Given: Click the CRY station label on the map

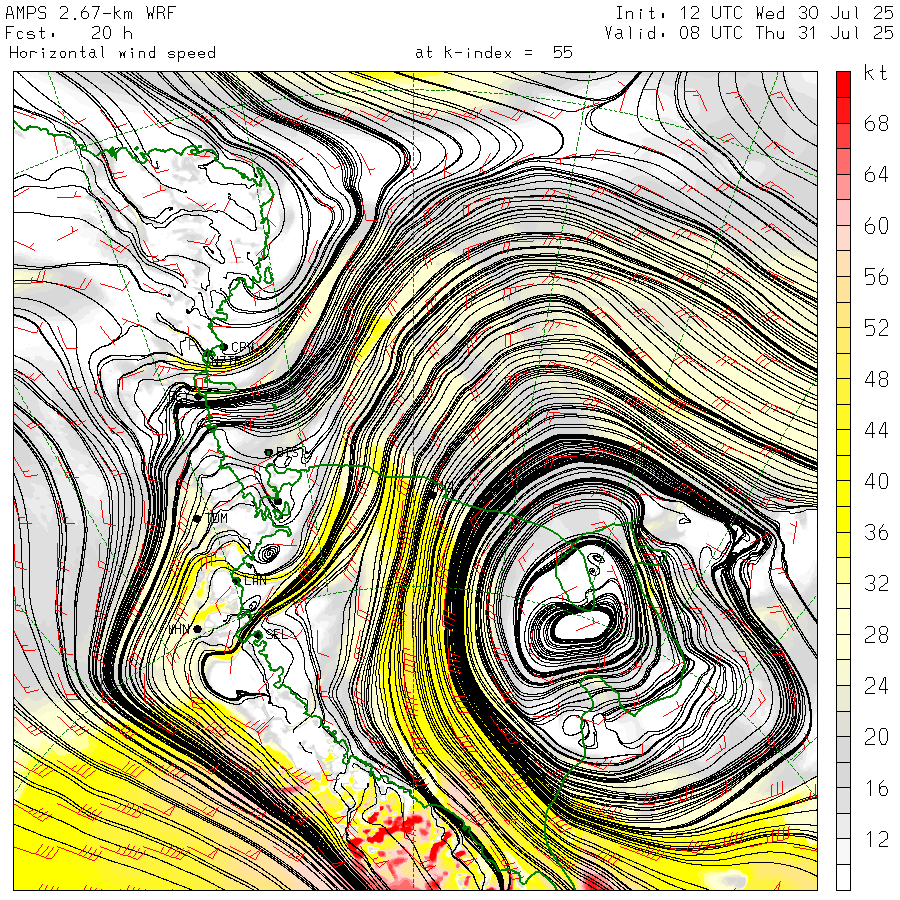Looking at the screenshot, I should pos(242,347).
